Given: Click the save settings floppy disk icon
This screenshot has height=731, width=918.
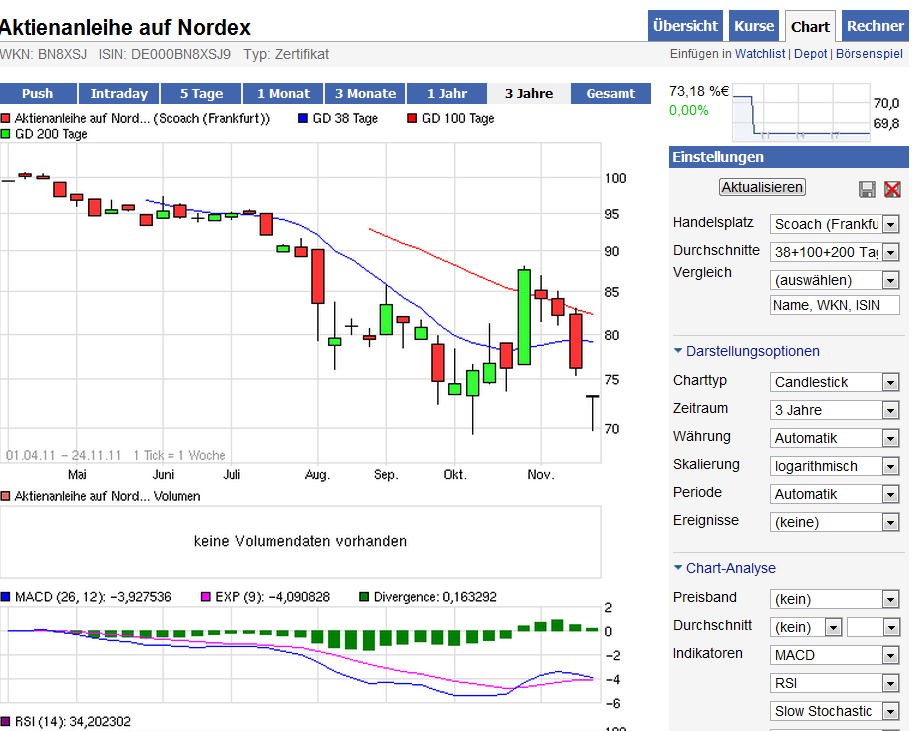Looking at the screenshot, I should click(x=866, y=189).
